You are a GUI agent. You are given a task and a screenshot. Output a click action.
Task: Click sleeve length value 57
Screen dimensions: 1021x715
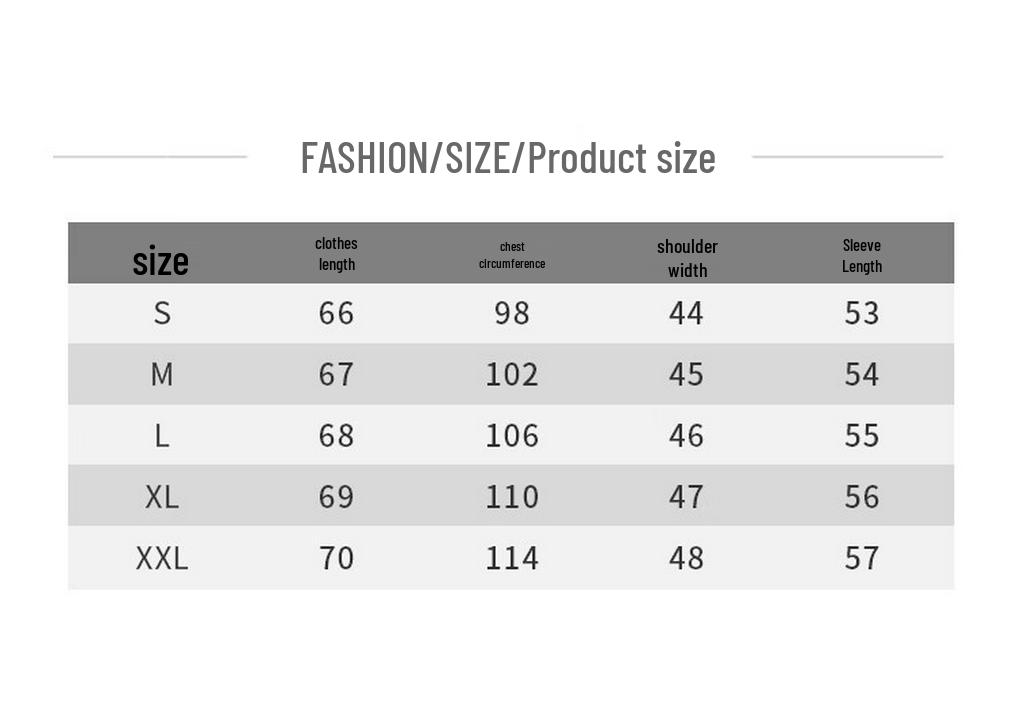click(x=862, y=558)
